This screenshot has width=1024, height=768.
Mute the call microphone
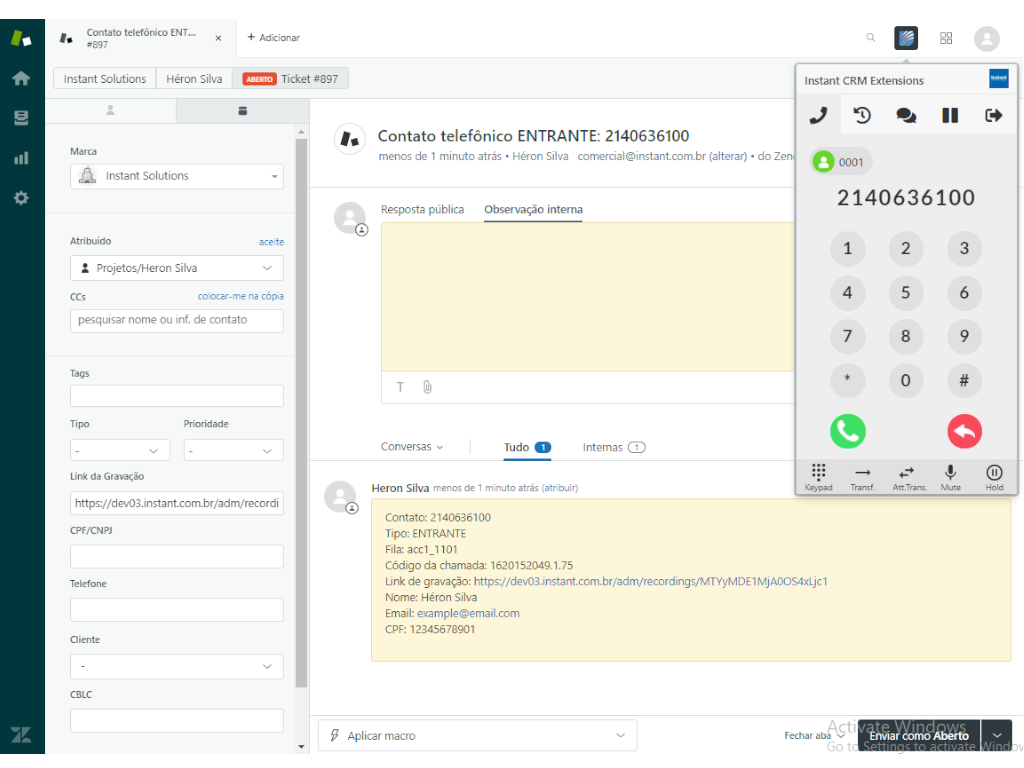click(x=950, y=477)
